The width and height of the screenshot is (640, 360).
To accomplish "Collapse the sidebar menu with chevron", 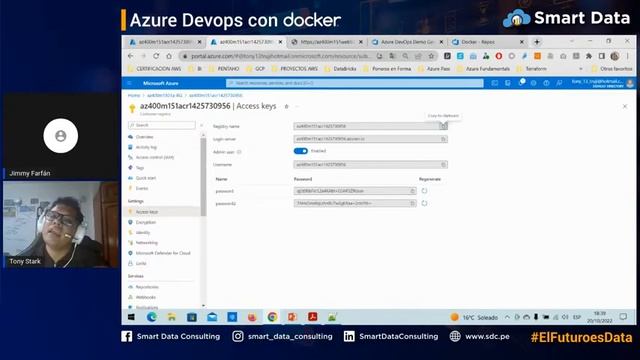I will (202, 125).
